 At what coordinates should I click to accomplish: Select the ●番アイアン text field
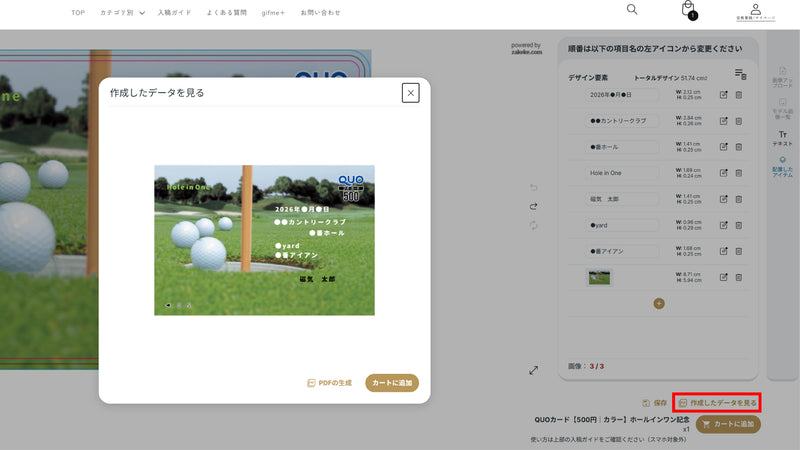pyautogui.click(x=622, y=251)
